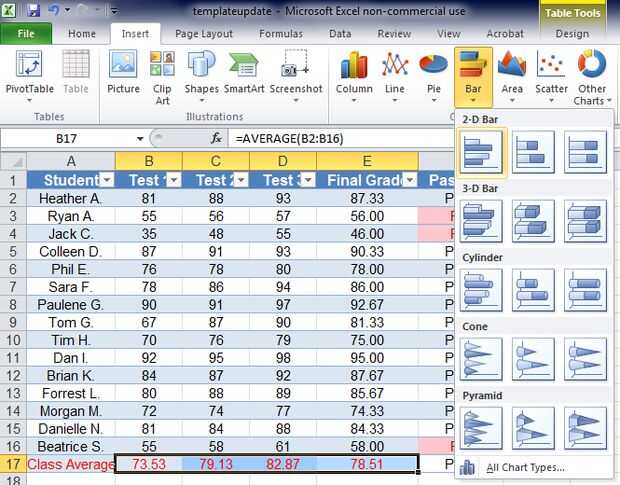Switch to the Page Layout tab
Screen dimensions: 620x485
(204, 34)
